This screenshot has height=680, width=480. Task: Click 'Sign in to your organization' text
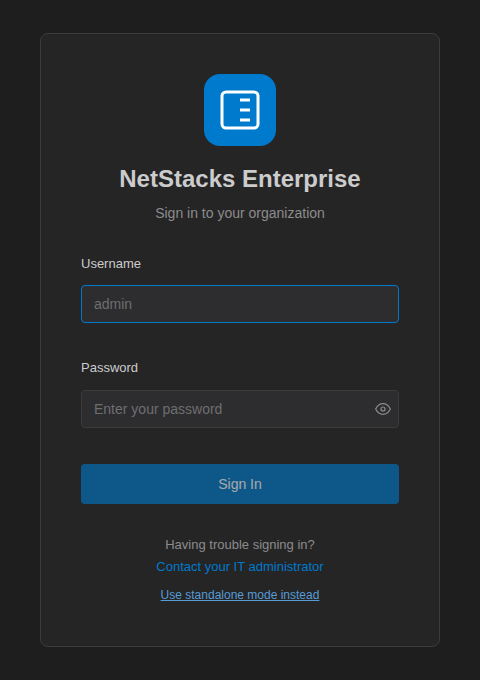[240, 213]
